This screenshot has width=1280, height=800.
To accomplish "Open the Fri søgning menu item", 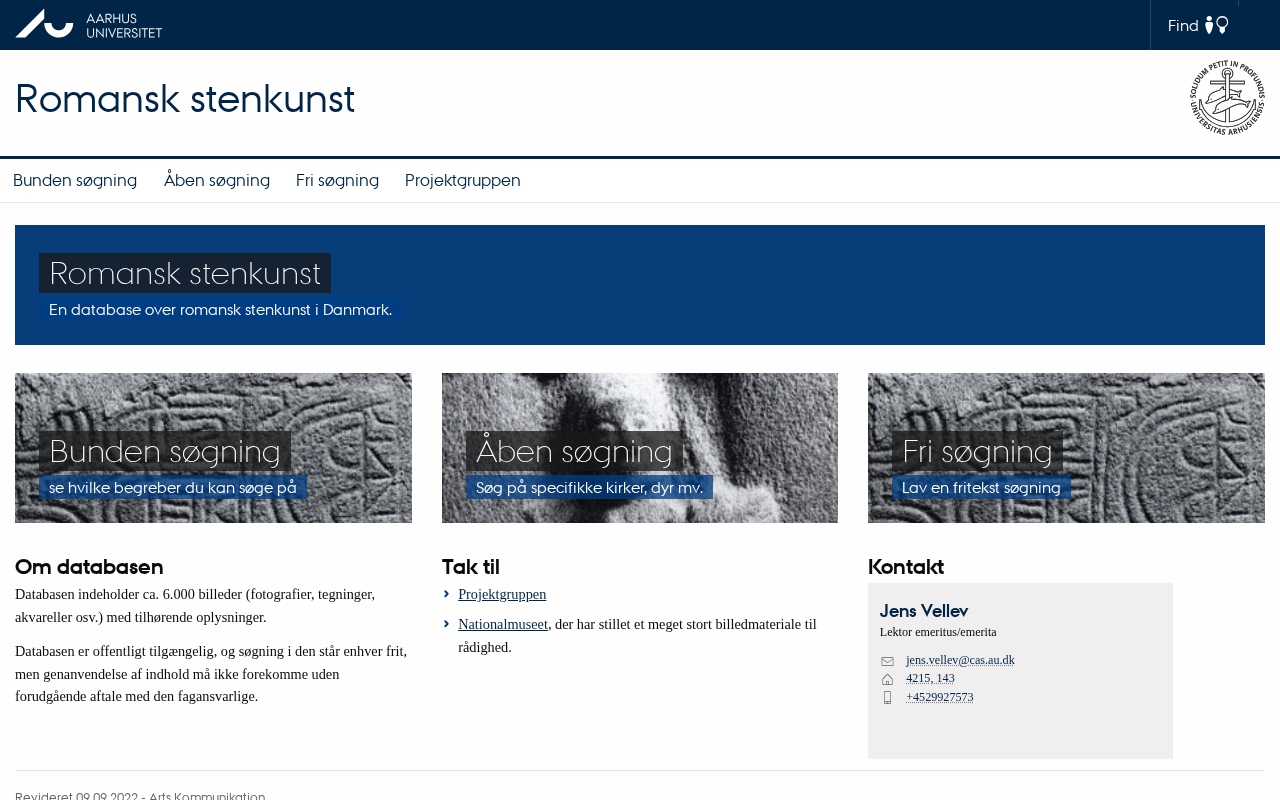I will (337, 180).
